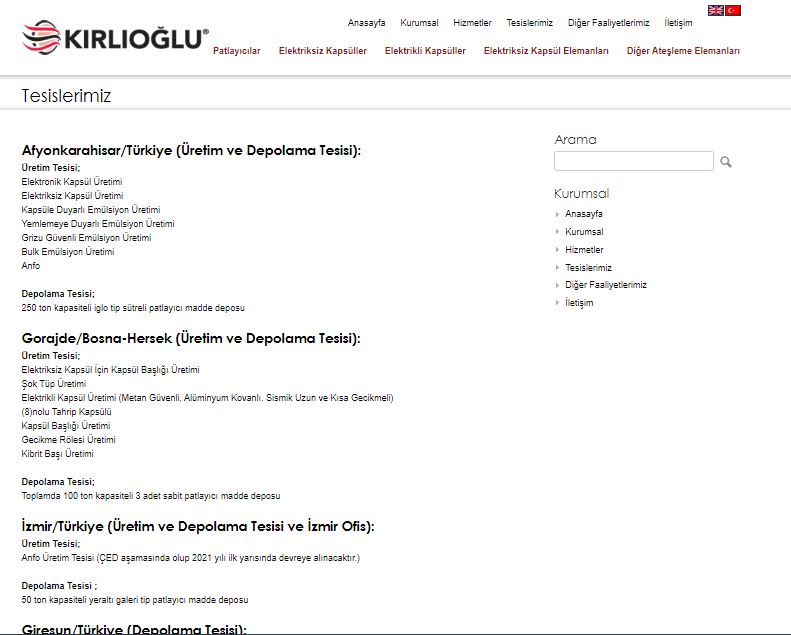Open Elektriksiz Kapsül Elemanları product menu
Image resolution: width=791 pixels, height=635 pixels.
coord(546,50)
